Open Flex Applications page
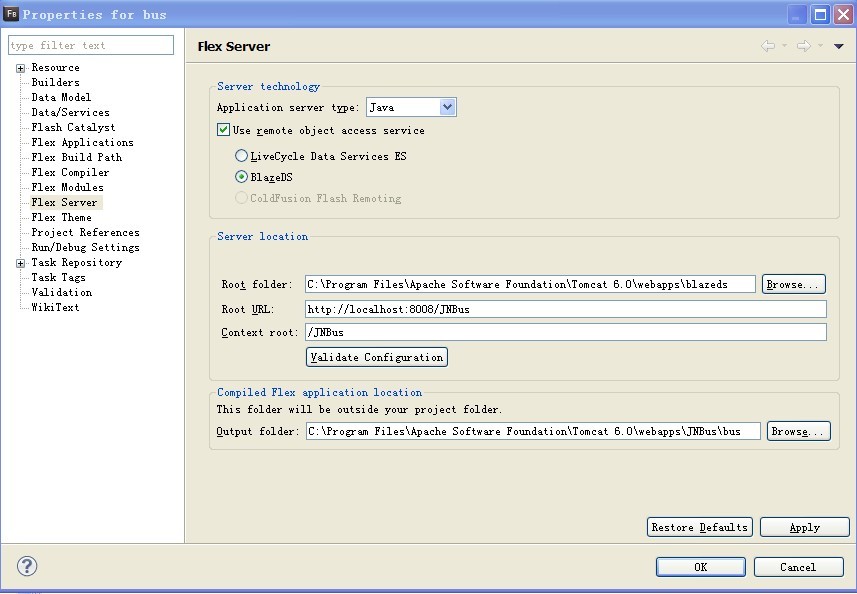 pos(83,143)
